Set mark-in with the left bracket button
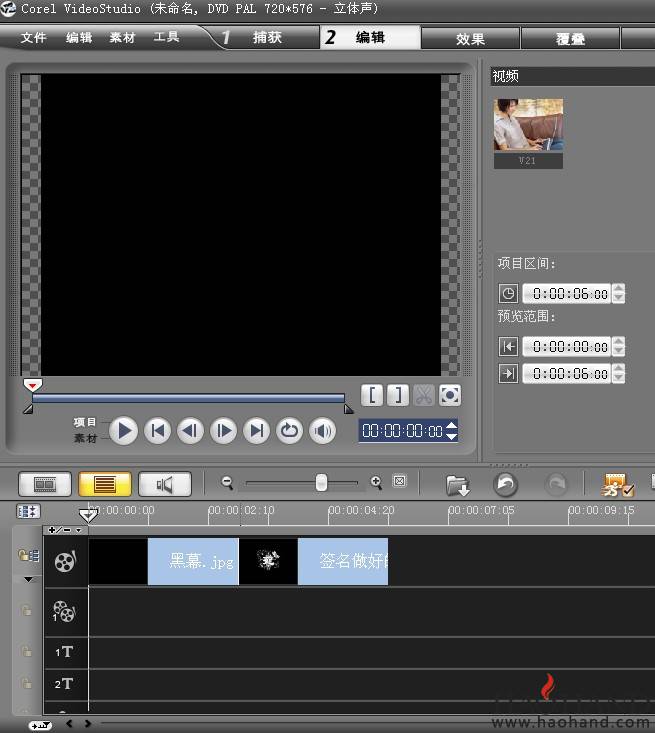 click(372, 395)
